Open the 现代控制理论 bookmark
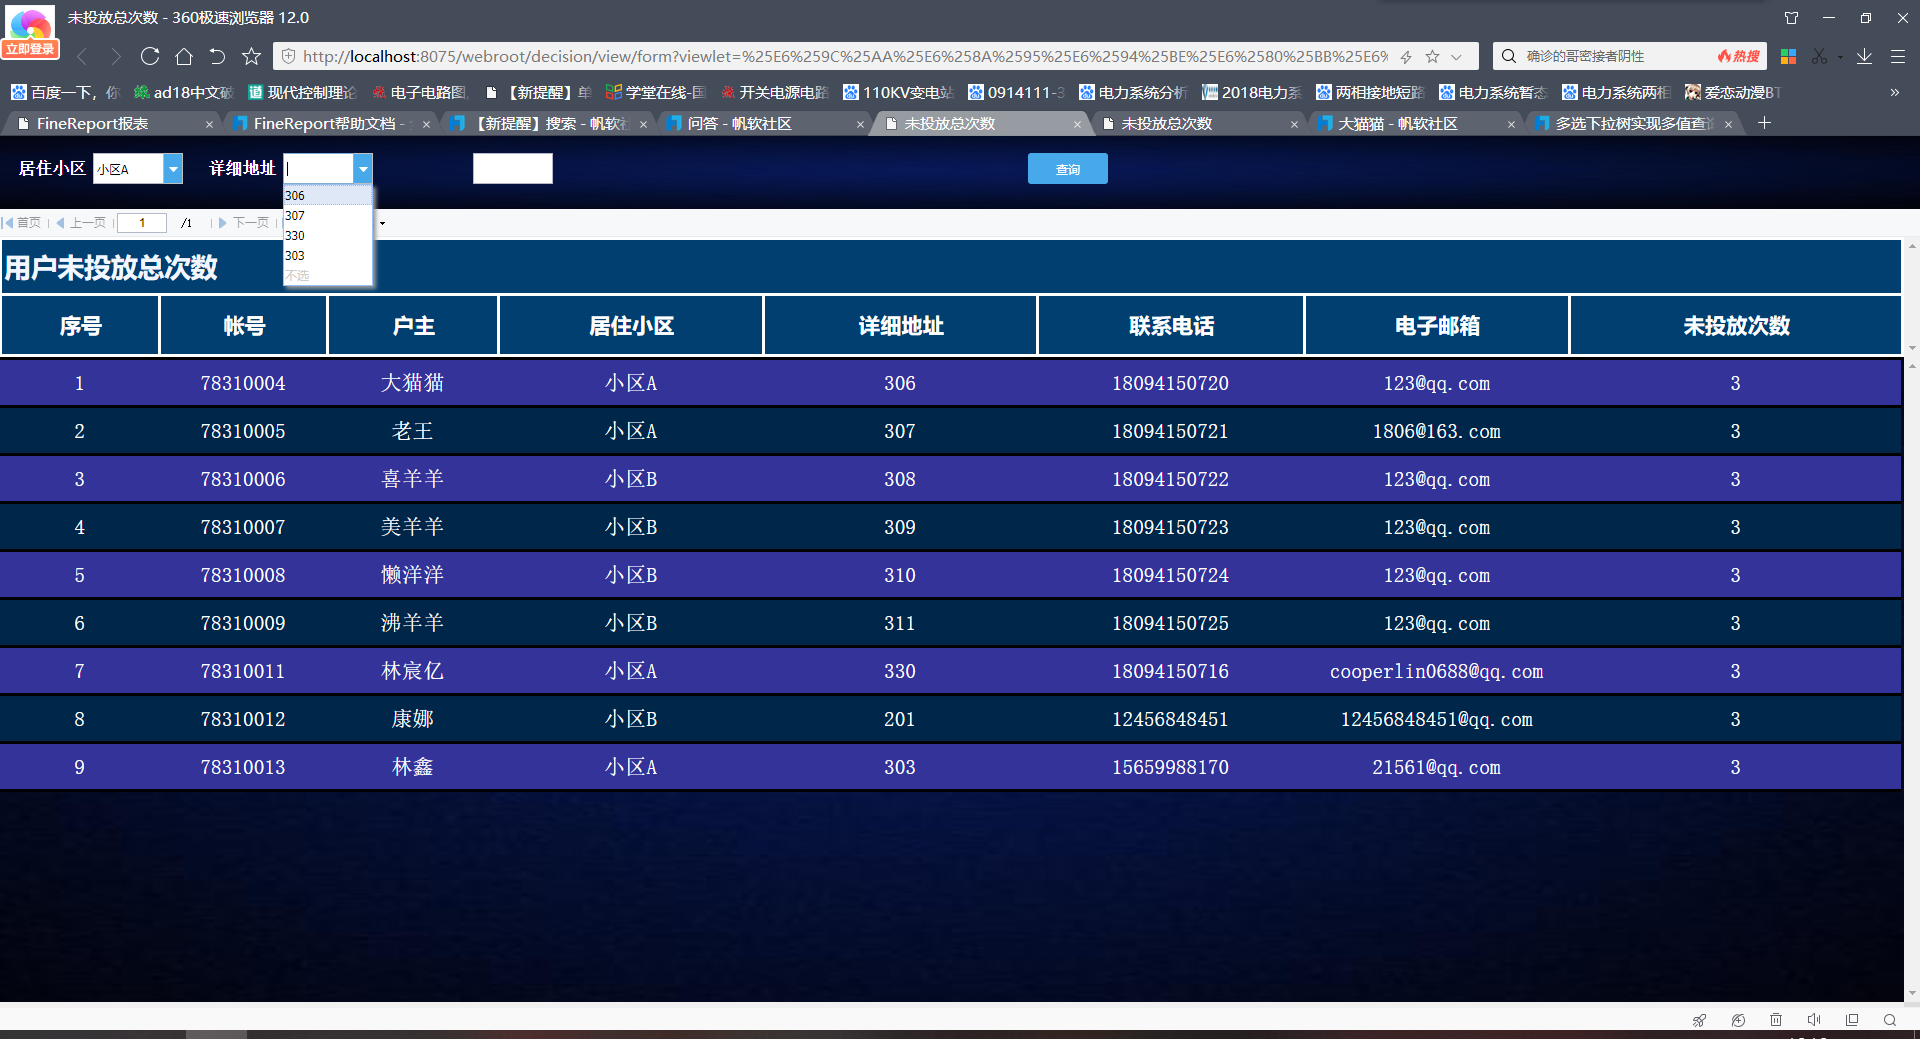This screenshot has height=1039, width=1920. pos(301,92)
